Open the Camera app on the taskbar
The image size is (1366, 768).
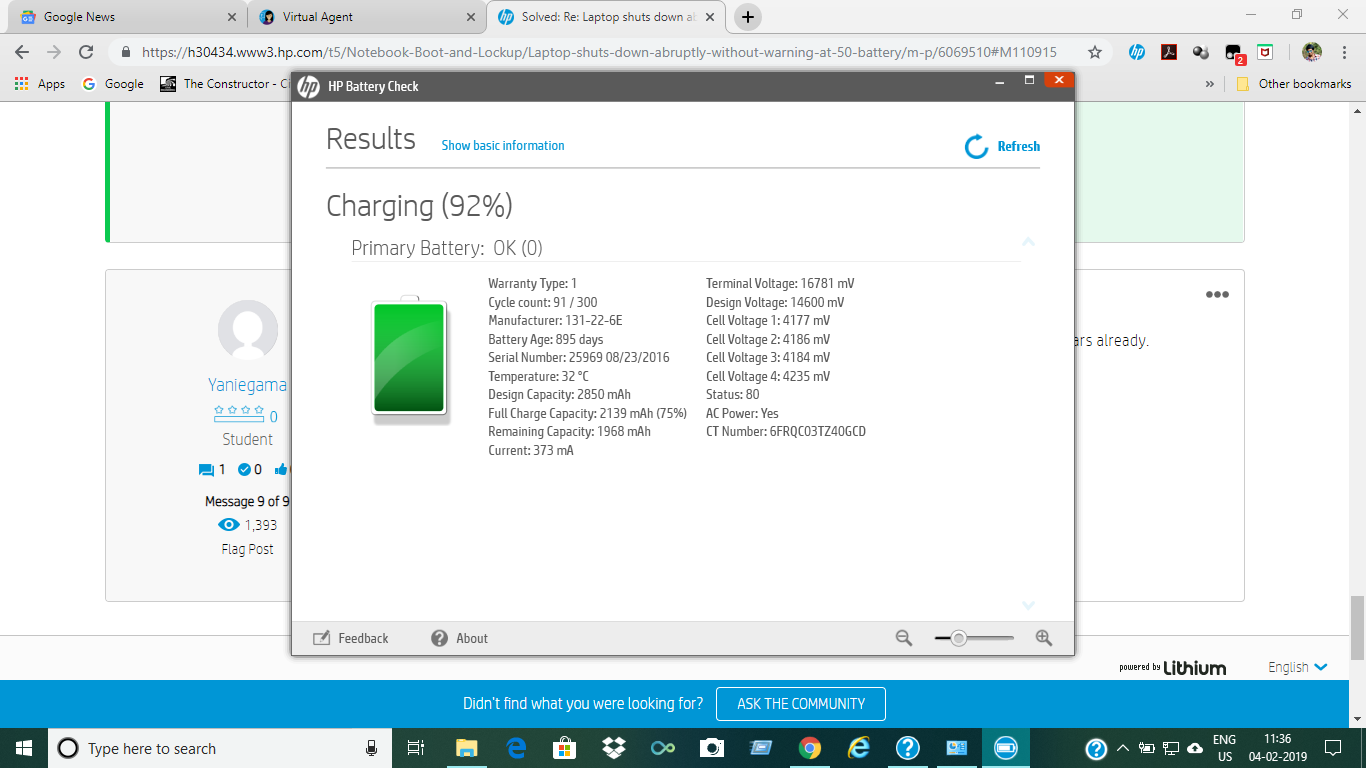[712, 748]
